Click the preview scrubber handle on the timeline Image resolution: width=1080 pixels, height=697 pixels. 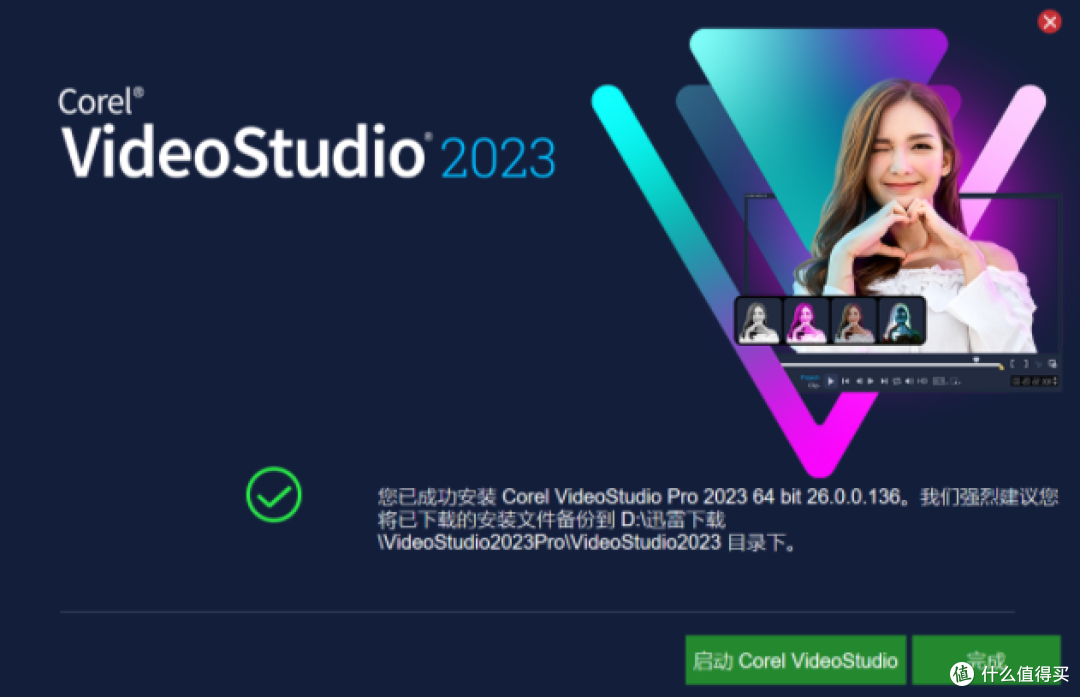(x=976, y=360)
